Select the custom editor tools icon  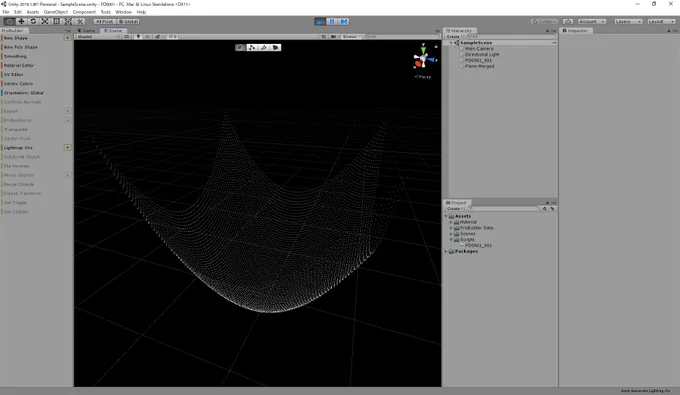click(80, 21)
